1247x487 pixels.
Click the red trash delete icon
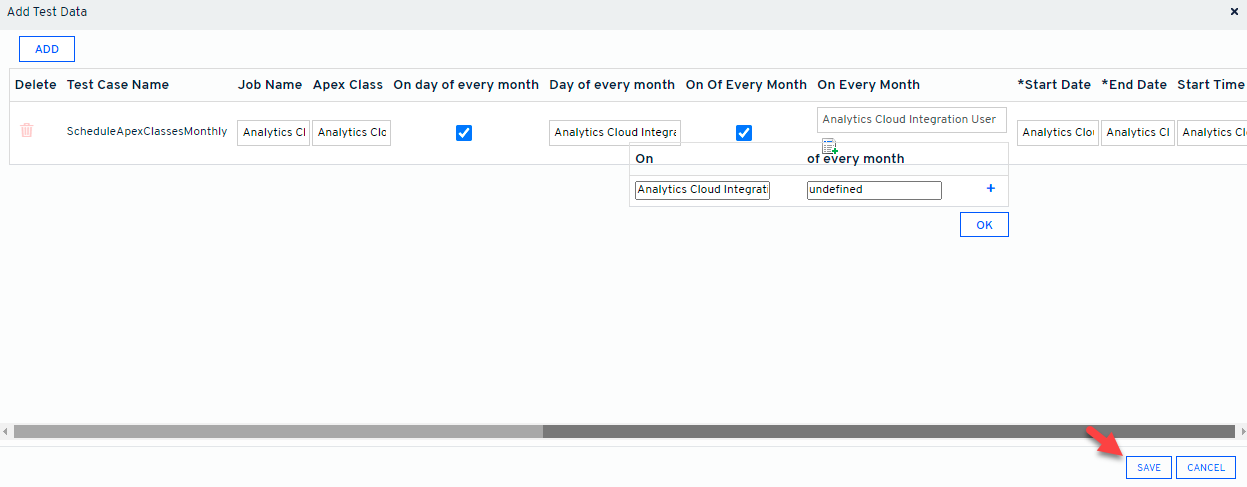tap(27, 131)
